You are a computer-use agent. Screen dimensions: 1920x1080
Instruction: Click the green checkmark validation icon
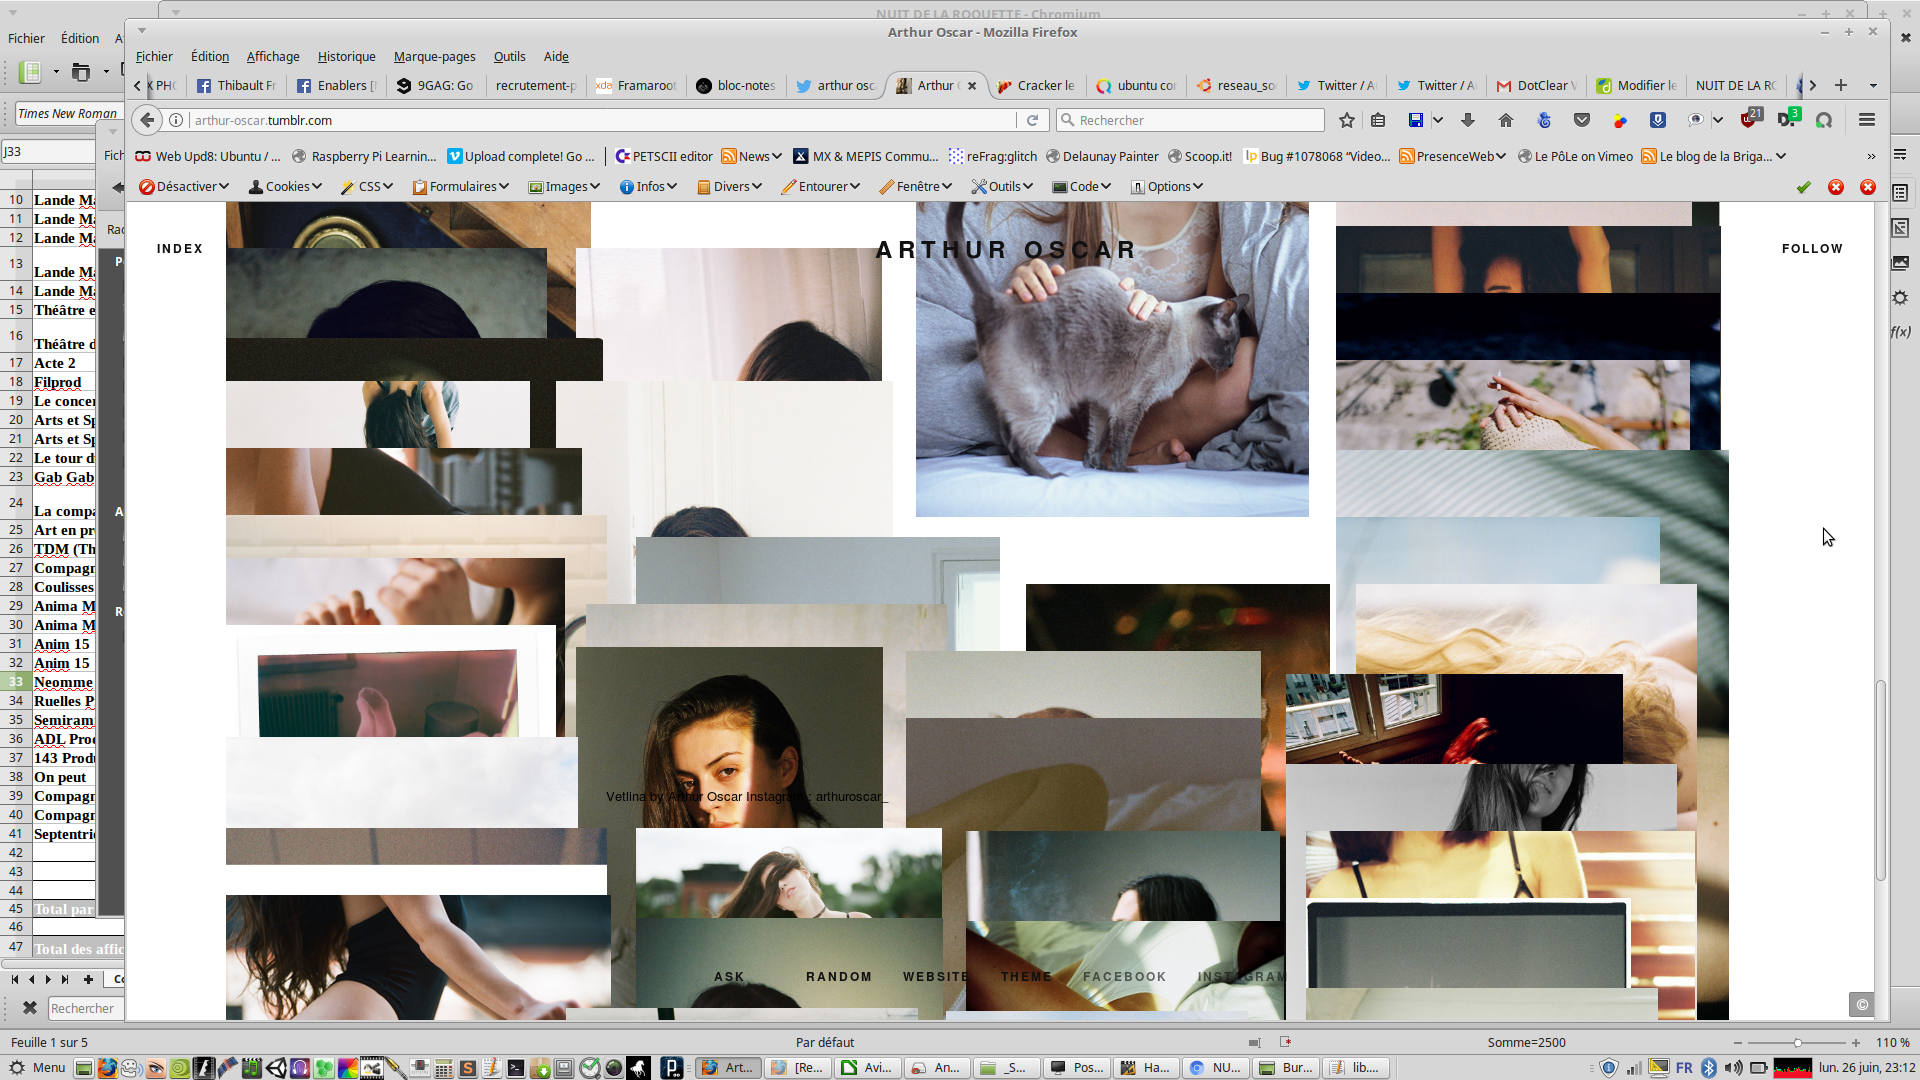pos(1804,187)
